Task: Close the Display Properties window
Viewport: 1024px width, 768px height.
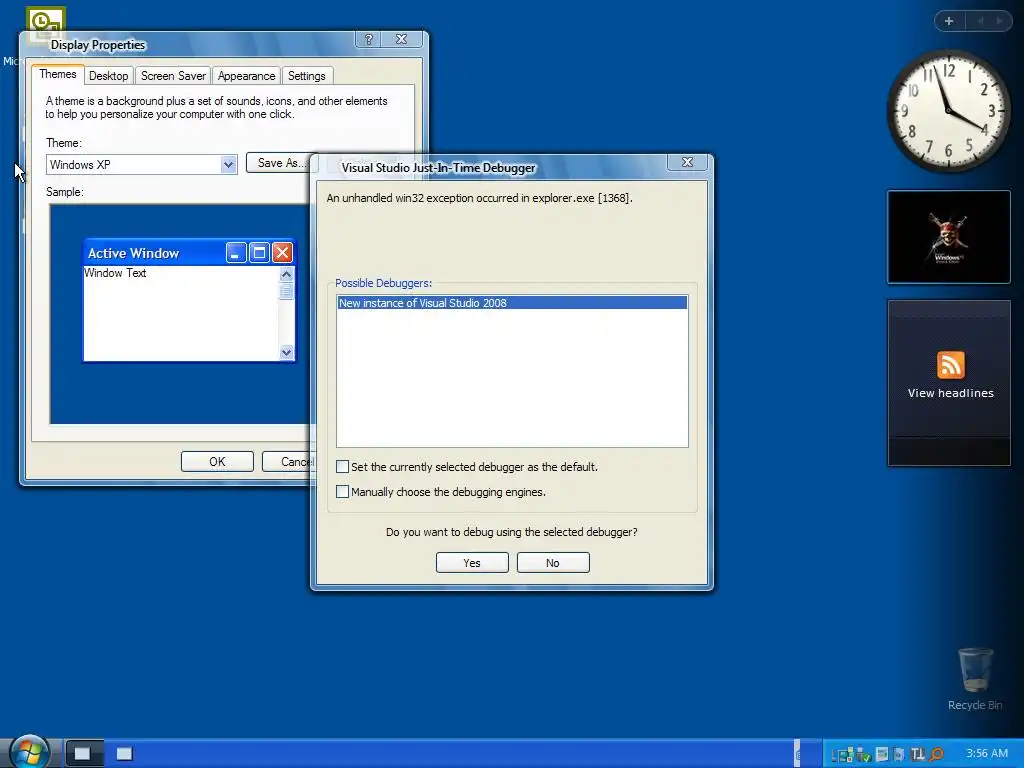Action: click(402, 39)
